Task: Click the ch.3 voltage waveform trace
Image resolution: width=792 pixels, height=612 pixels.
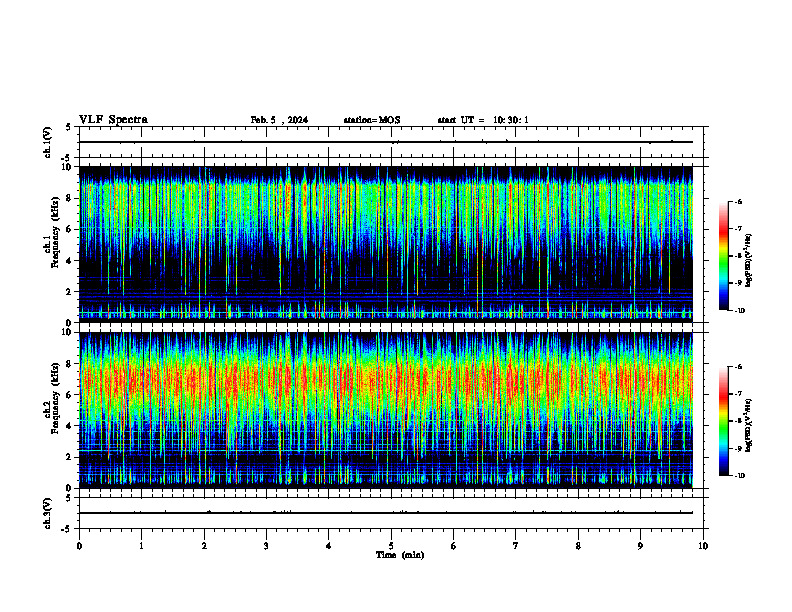Action: pos(386,513)
